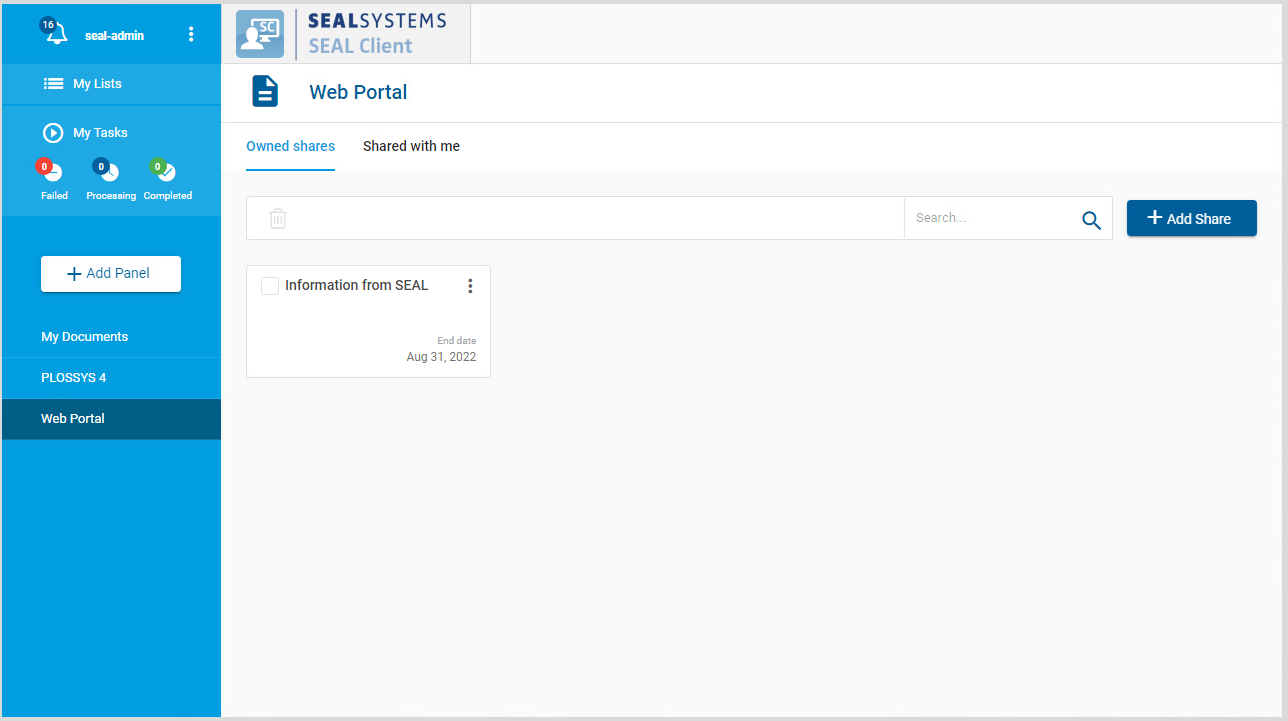
Task: Select PLOSSYS 4 panel in sidebar
Action: pyautogui.click(x=74, y=378)
